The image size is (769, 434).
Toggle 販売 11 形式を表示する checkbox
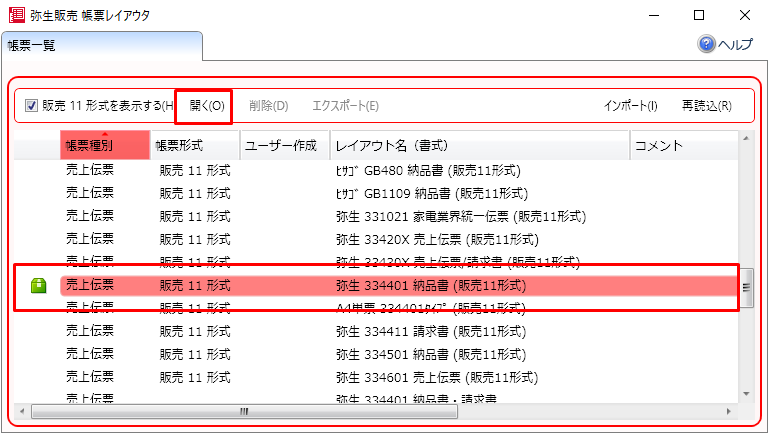coord(31,105)
